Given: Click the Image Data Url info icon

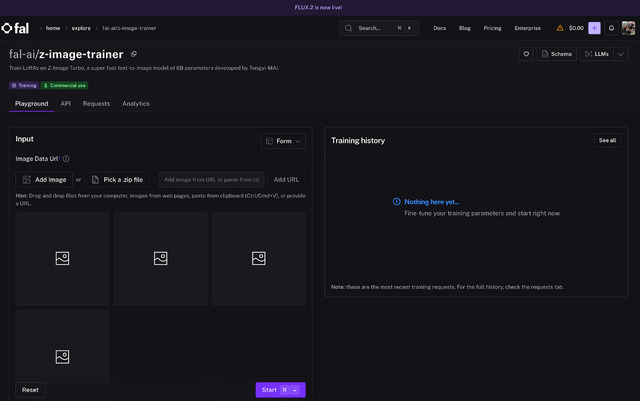Looking at the screenshot, I should tap(66, 158).
